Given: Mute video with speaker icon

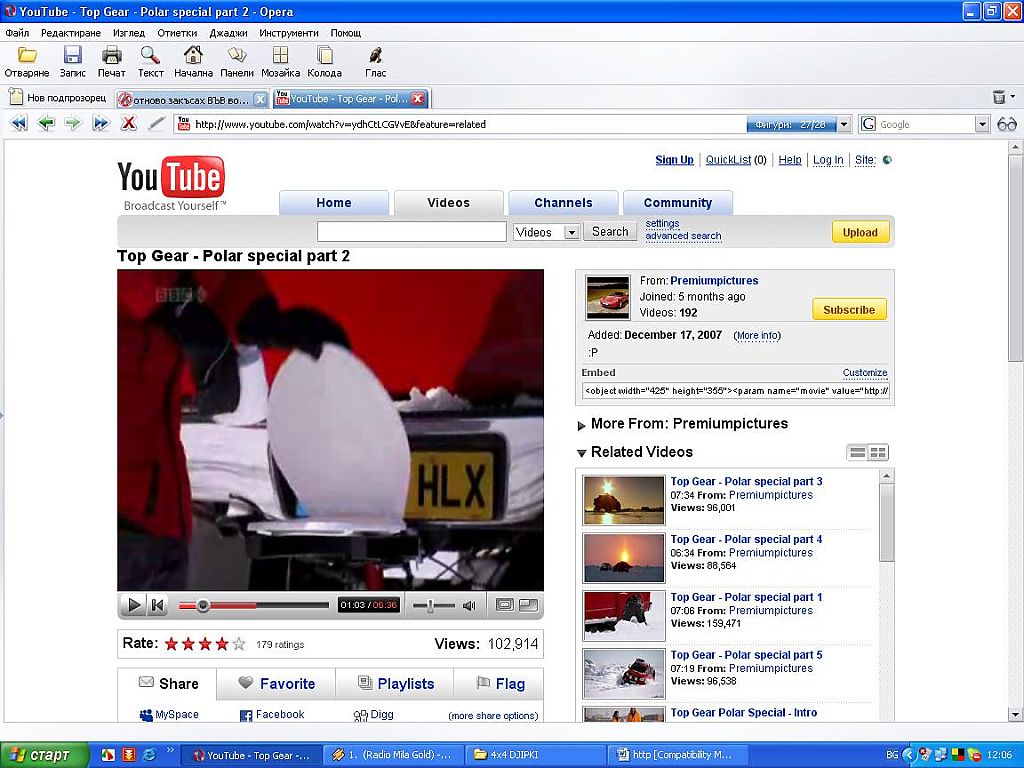Looking at the screenshot, I should coord(469,605).
